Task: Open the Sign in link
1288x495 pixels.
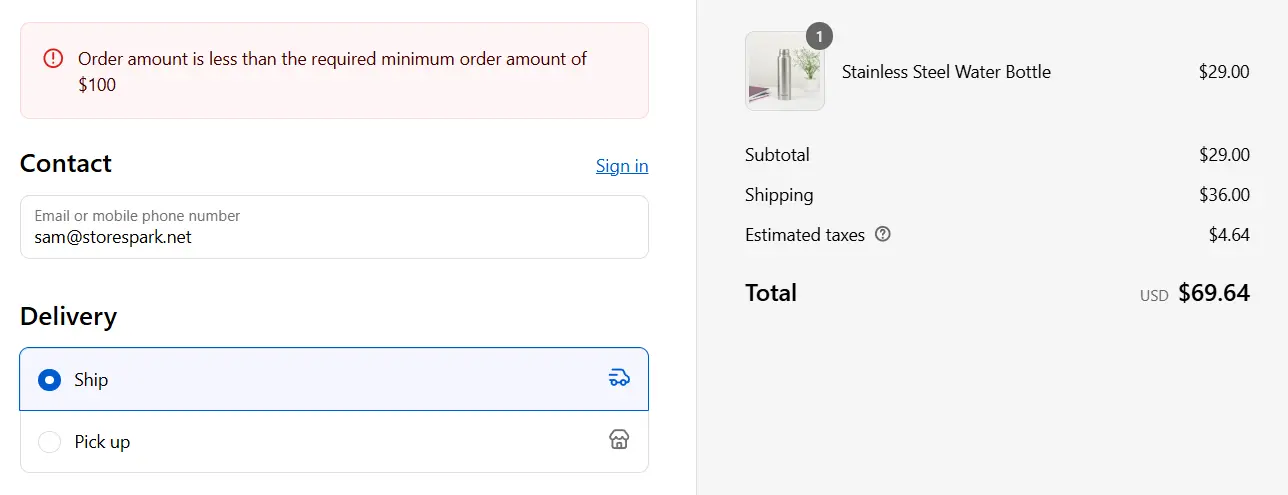Action: coord(621,166)
